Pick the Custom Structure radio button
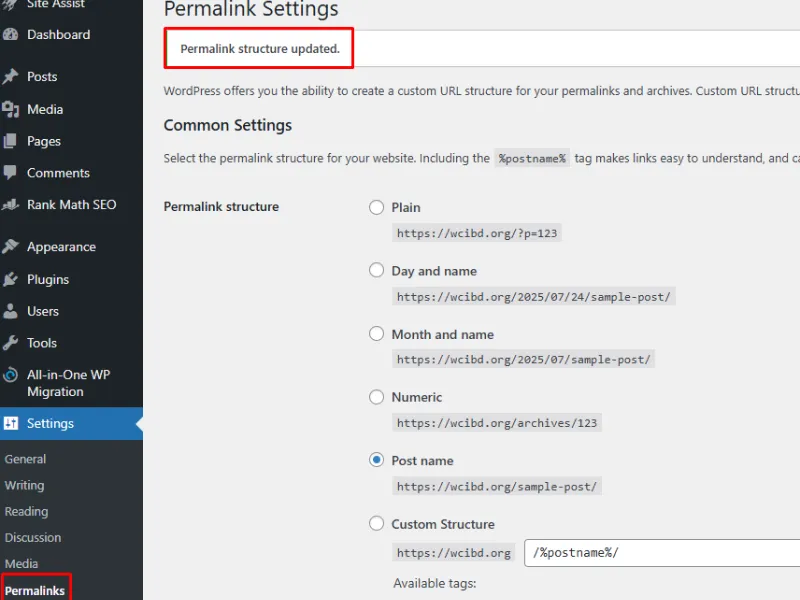 tap(377, 523)
